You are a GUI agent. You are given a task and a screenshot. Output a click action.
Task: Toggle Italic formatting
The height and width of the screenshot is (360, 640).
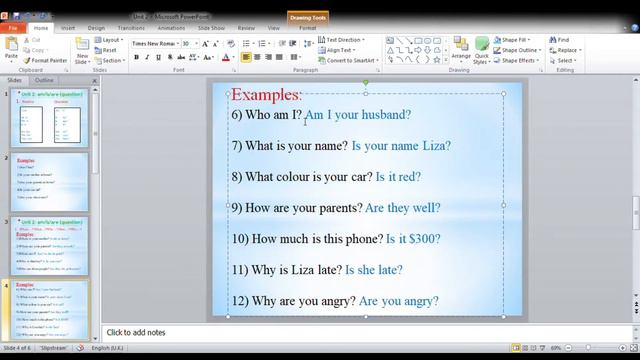[147, 58]
